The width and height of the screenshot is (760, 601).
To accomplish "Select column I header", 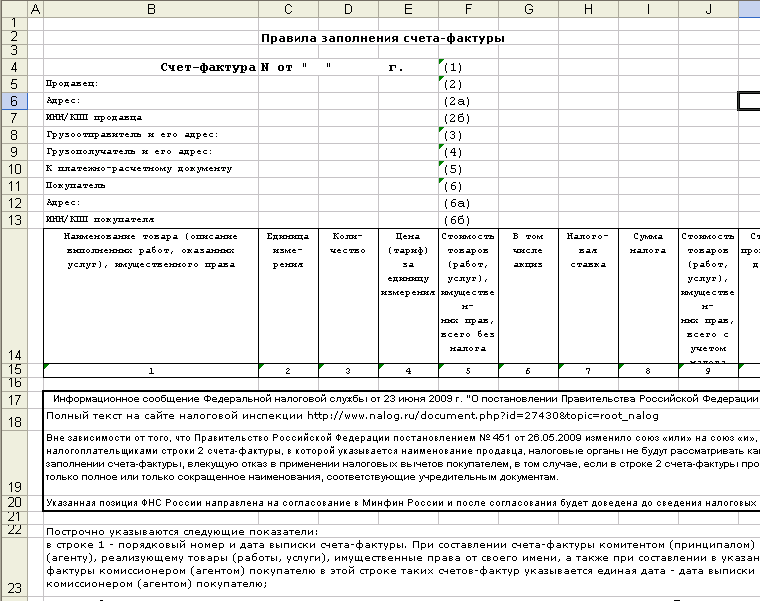I will [x=649, y=9].
